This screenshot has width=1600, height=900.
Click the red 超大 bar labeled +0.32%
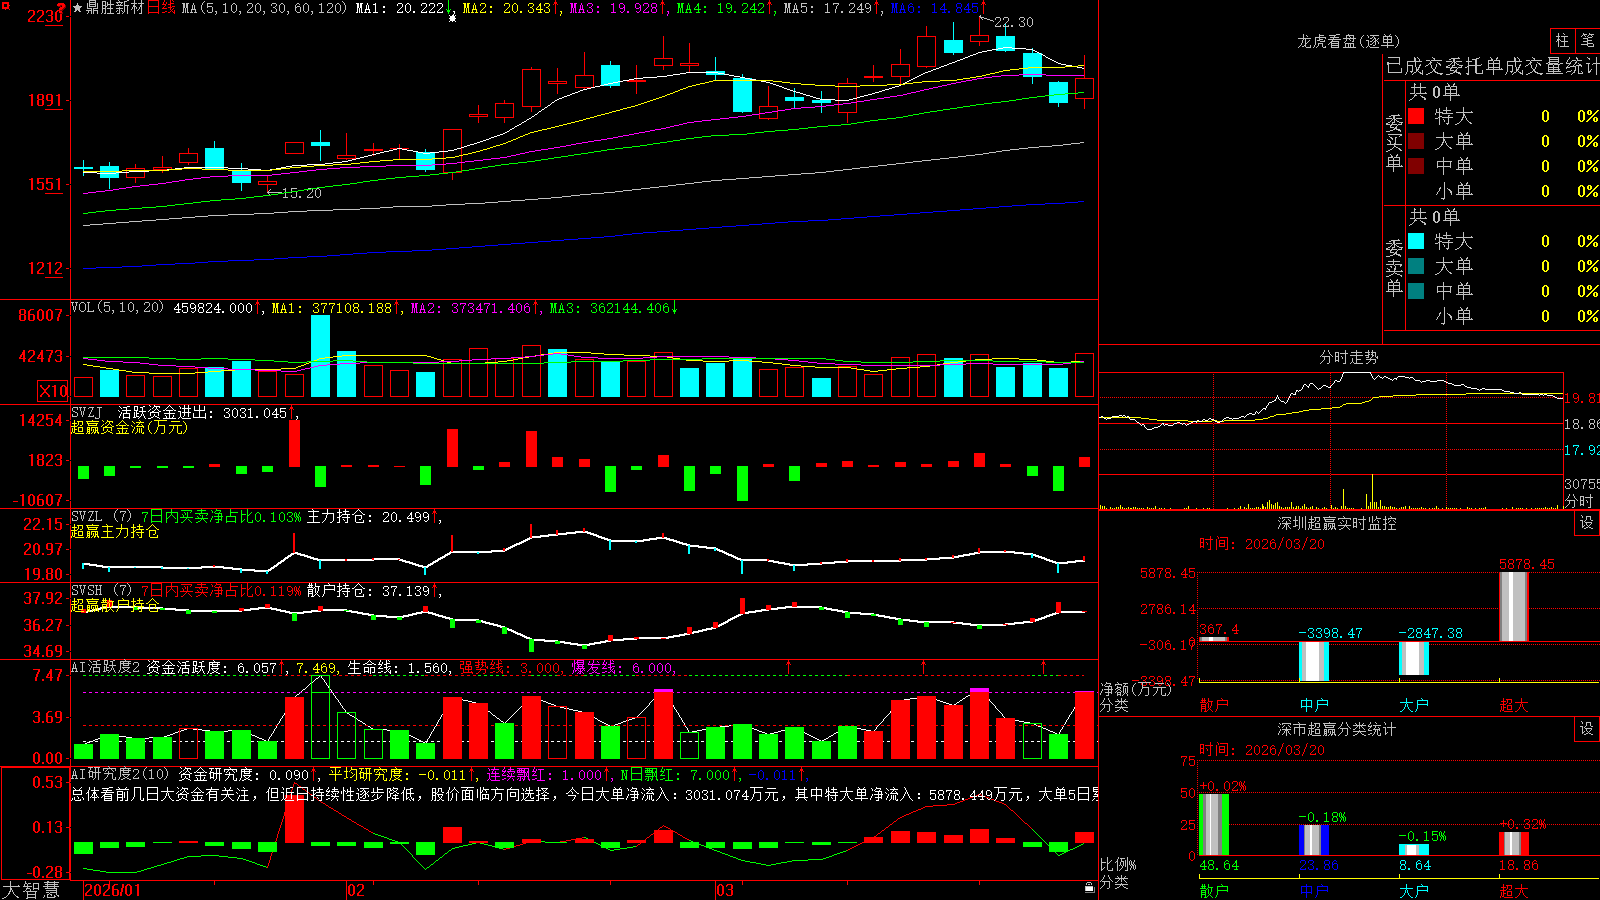(x=1514, y=844)
